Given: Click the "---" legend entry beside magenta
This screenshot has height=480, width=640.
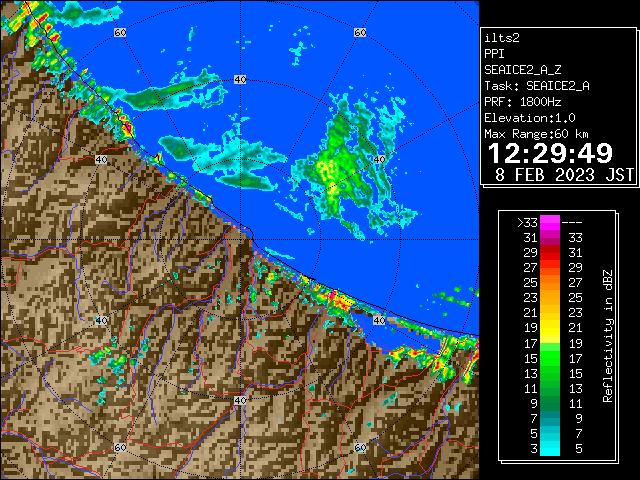Looking at the screenshot, I should (x=572, y=223).
